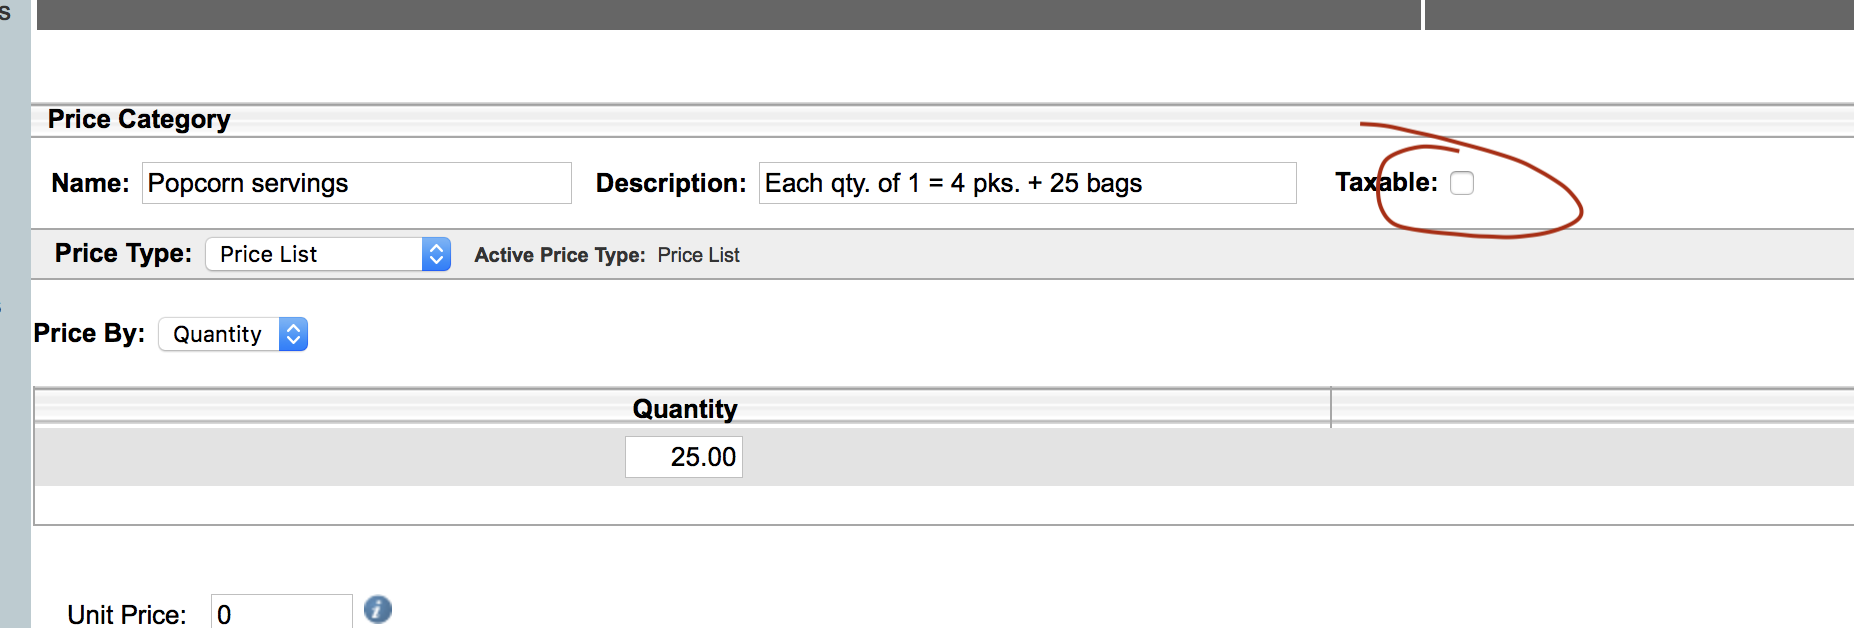Open the Price Type dropdown
Image resolution: width=1854 pixels, height=628 pixels.
328,254
